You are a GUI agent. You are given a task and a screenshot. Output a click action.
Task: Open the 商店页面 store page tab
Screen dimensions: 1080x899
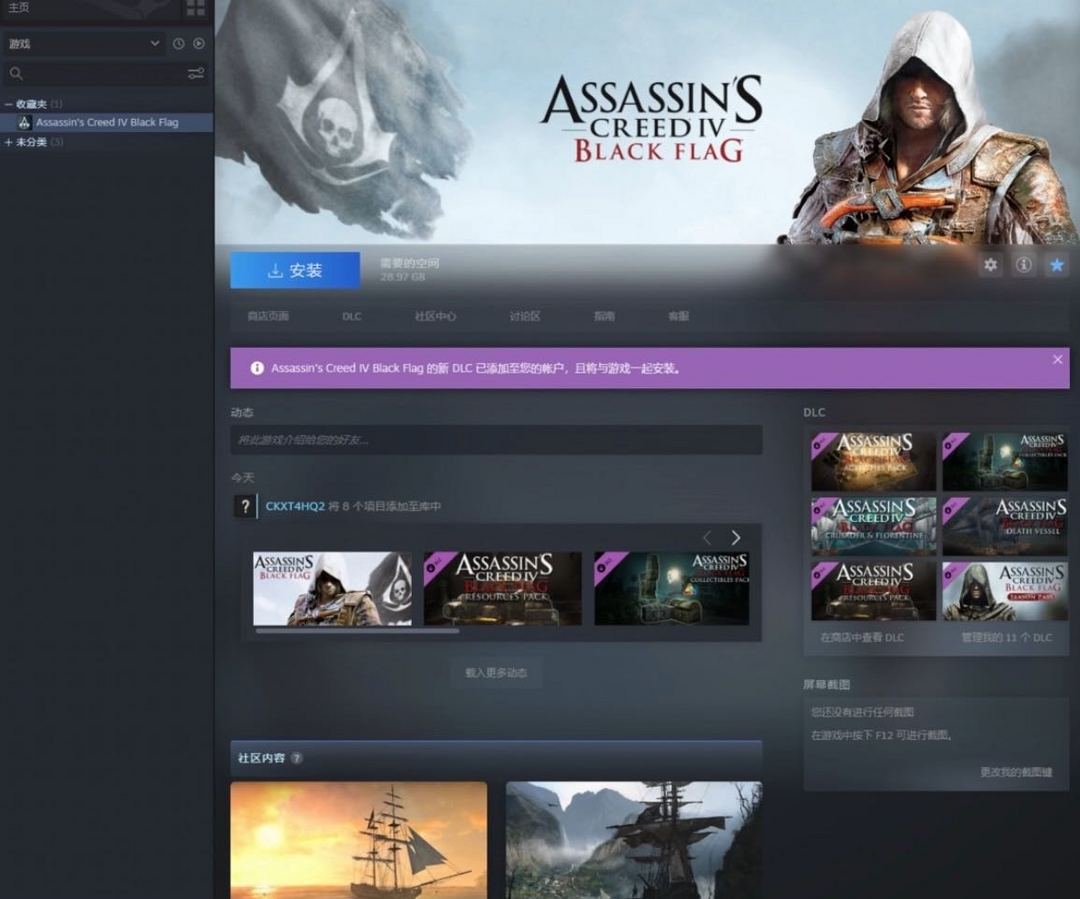268,316
